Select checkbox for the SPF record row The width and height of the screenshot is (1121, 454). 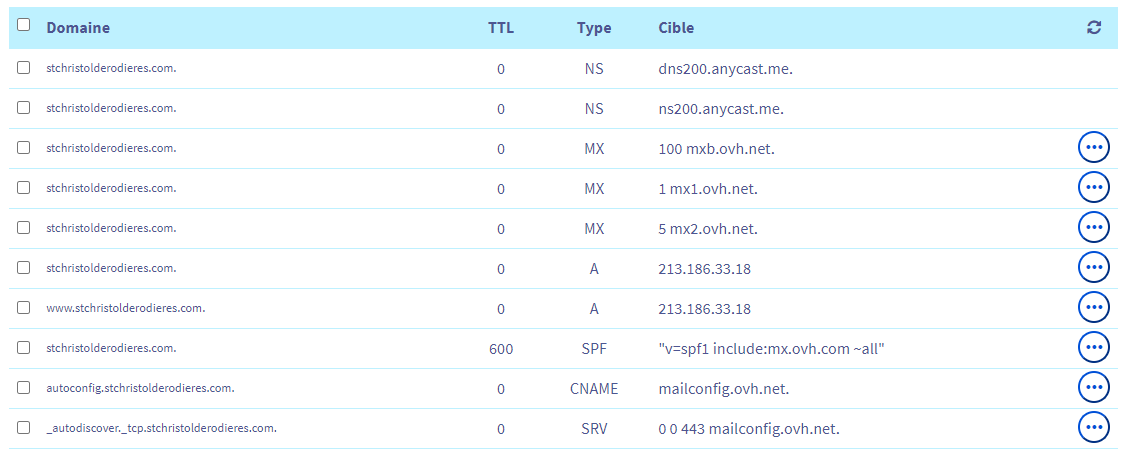click(24, 347)
